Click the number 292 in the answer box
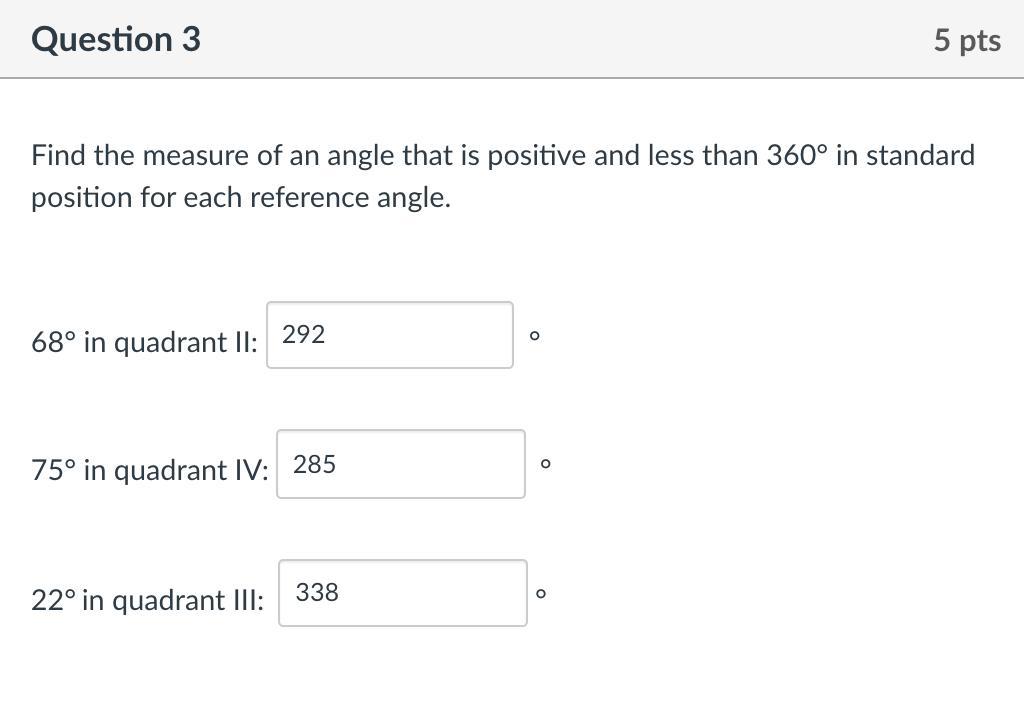Viewport: 1024px width, 716px height. coord(304,335)
